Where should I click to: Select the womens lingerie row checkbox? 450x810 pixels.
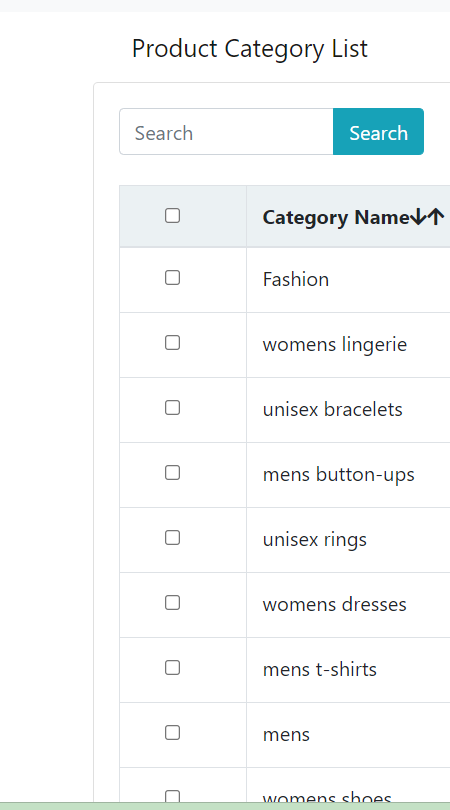(173, 343)
